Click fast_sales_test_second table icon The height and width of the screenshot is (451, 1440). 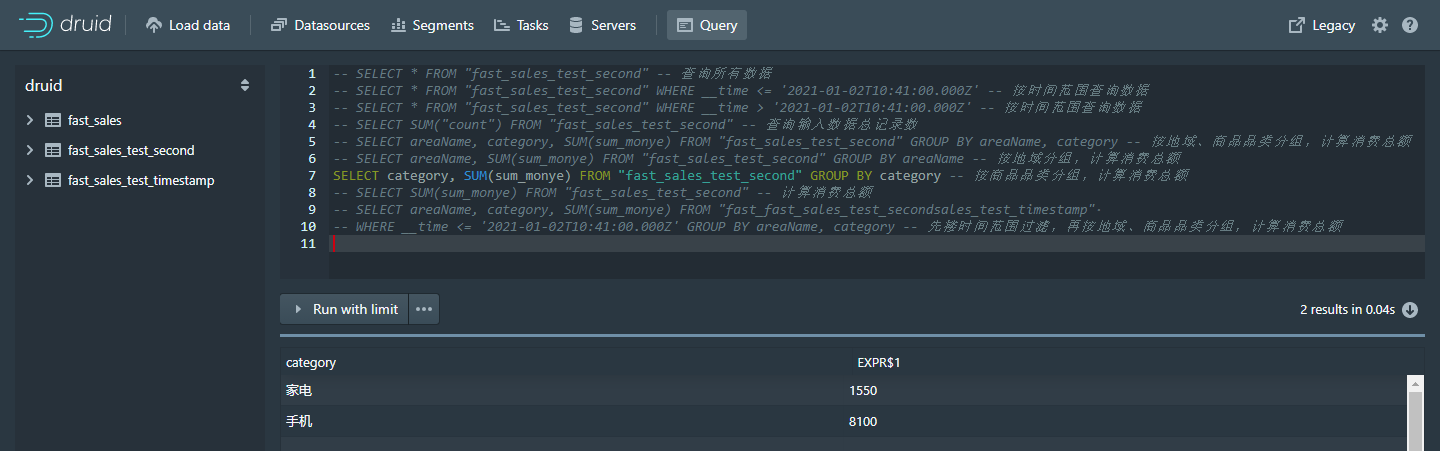pos(53,151)
